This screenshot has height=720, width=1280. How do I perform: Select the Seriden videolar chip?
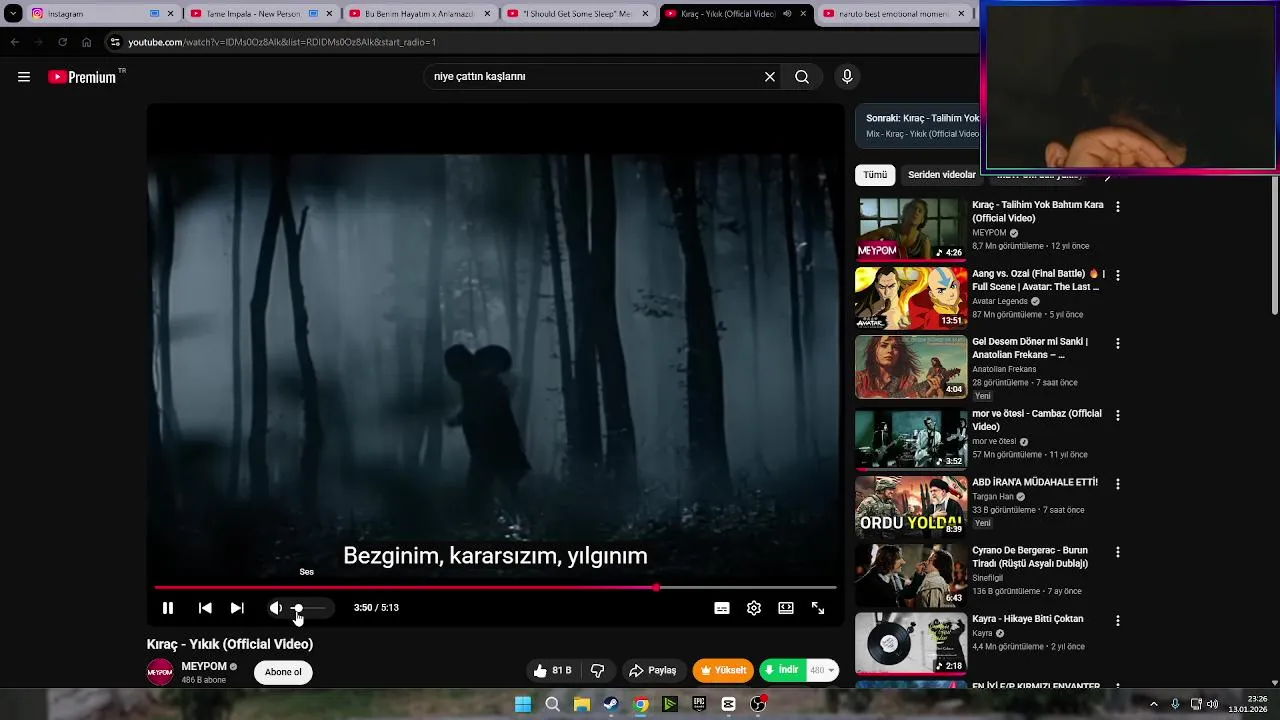[x=942, y=175]
